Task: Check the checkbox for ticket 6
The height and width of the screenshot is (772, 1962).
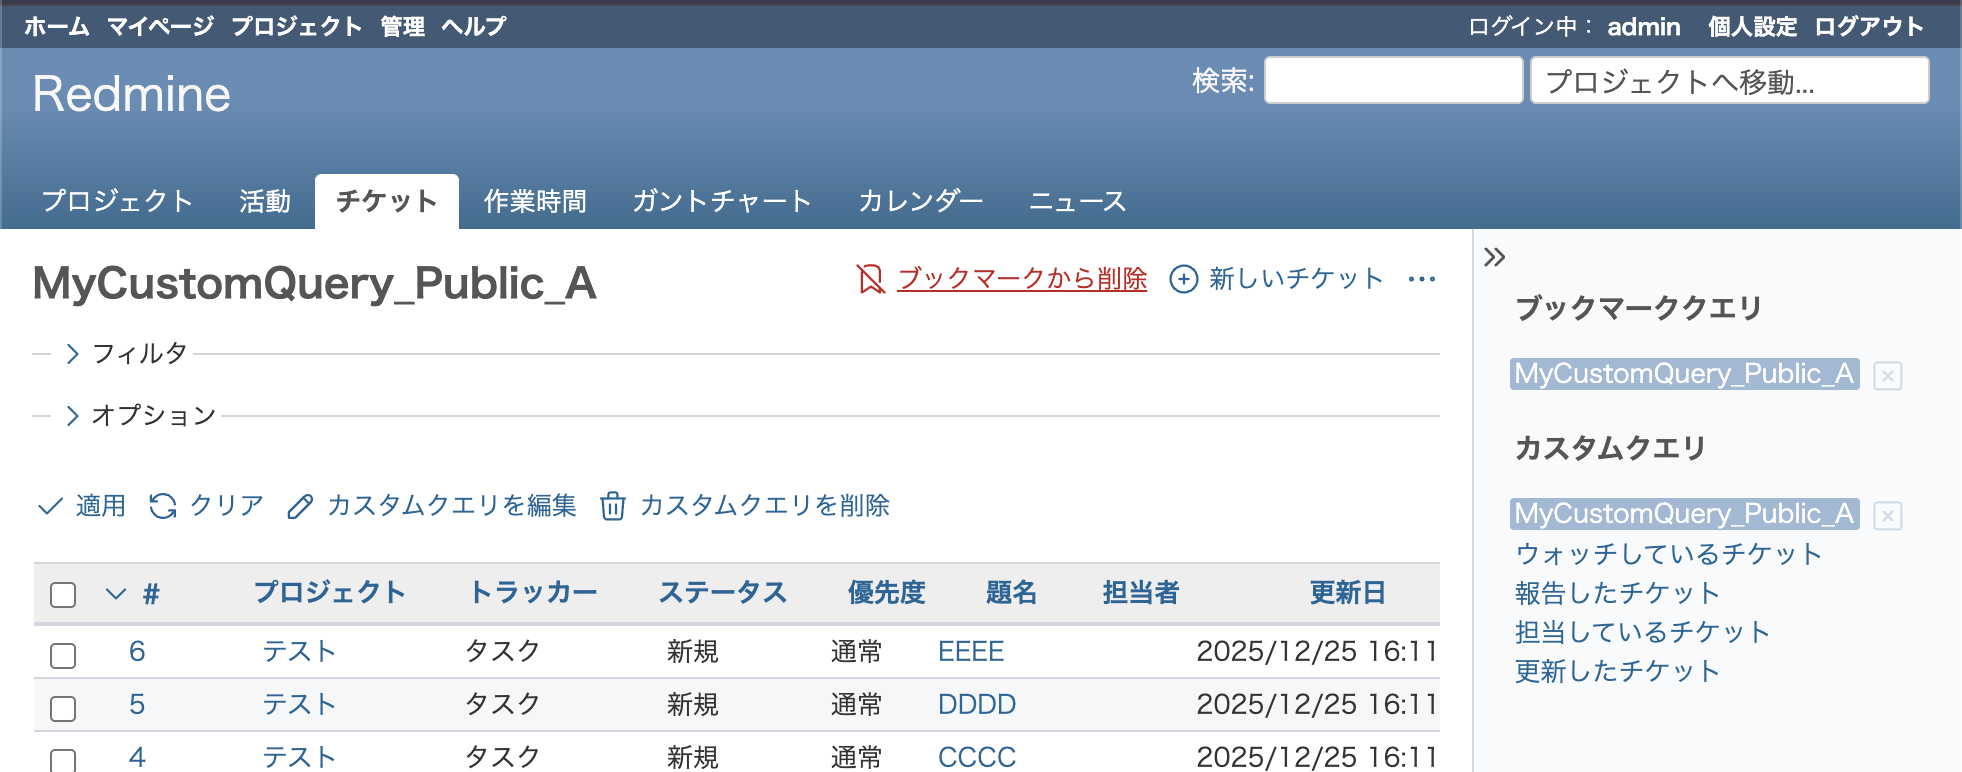Action: (x=63, y=655)
